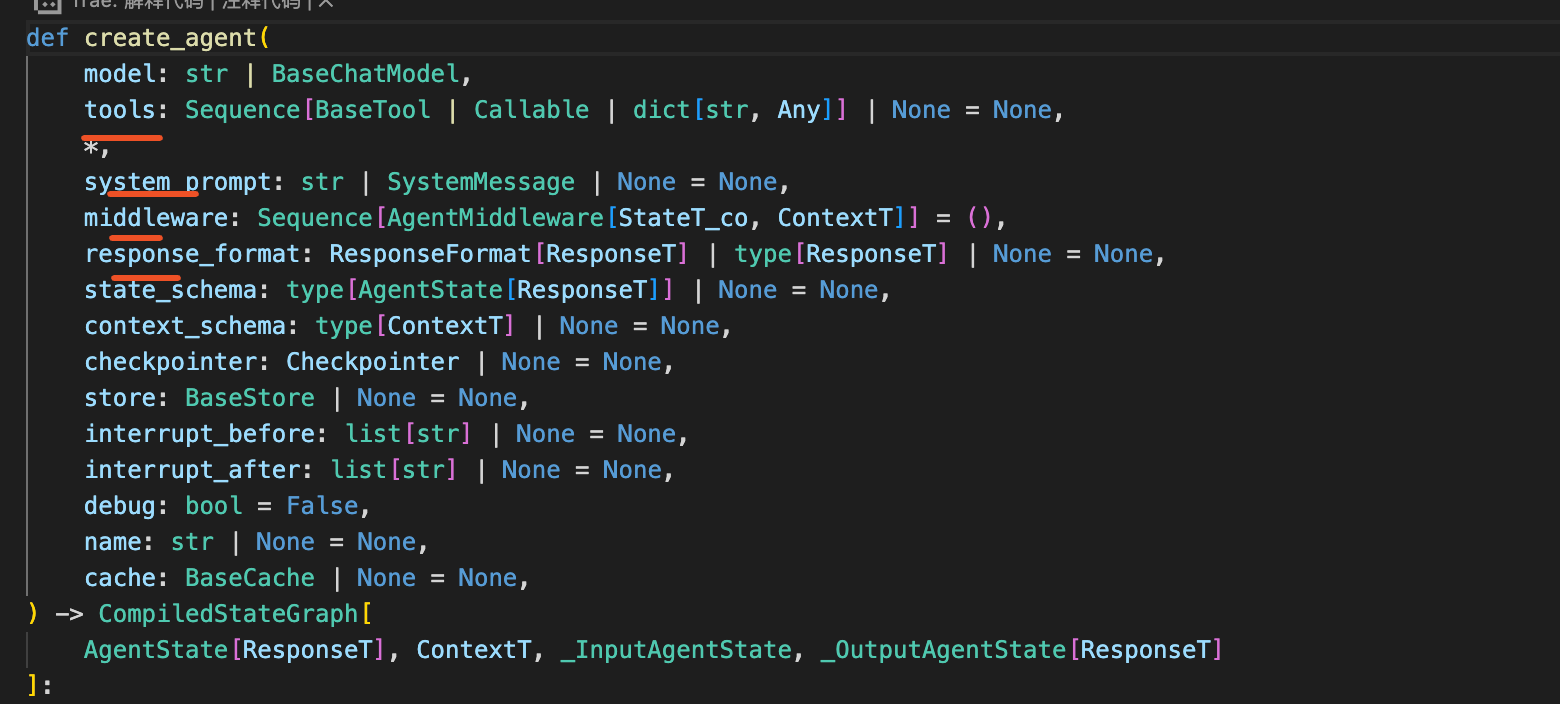Click the BaseStore type

click(250, 398)
